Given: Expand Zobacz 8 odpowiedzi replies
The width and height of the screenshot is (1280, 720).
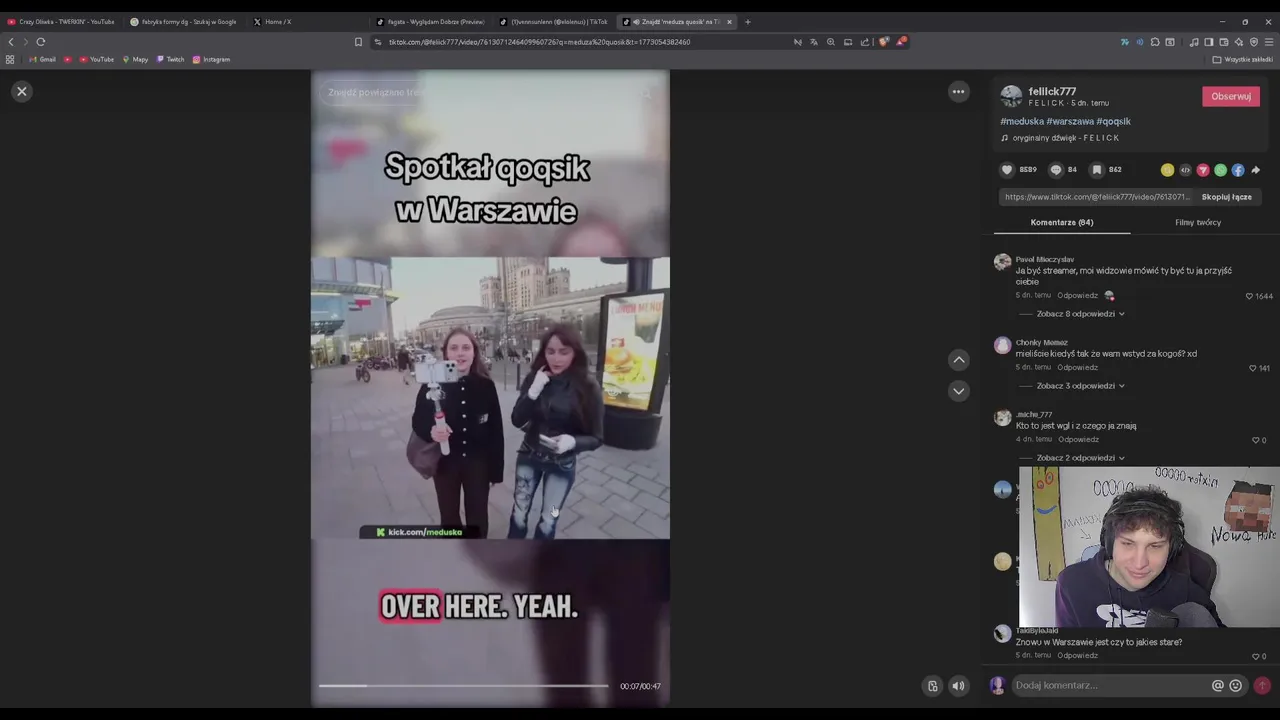Looking at the screenshot, I should [1080, 314].
